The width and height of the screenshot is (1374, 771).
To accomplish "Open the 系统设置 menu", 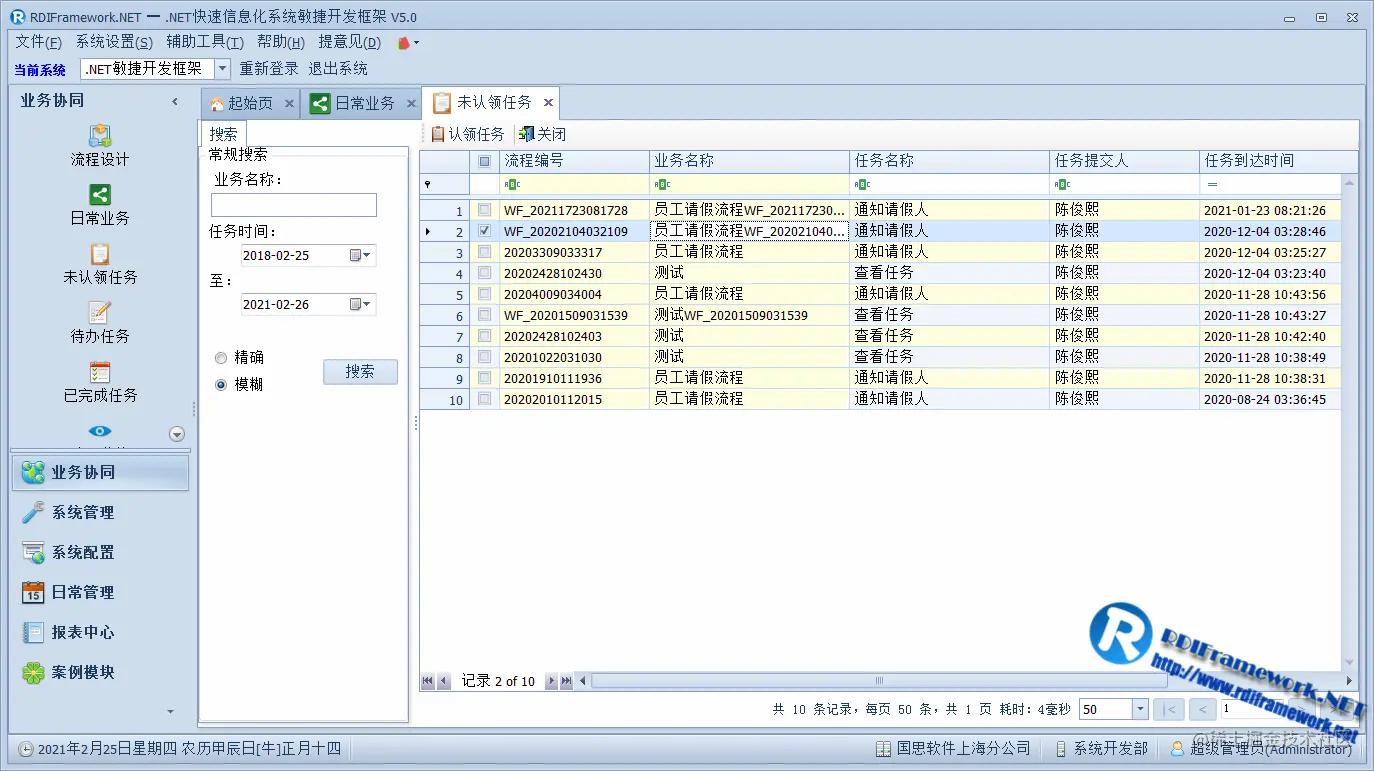I will point(115,42).
